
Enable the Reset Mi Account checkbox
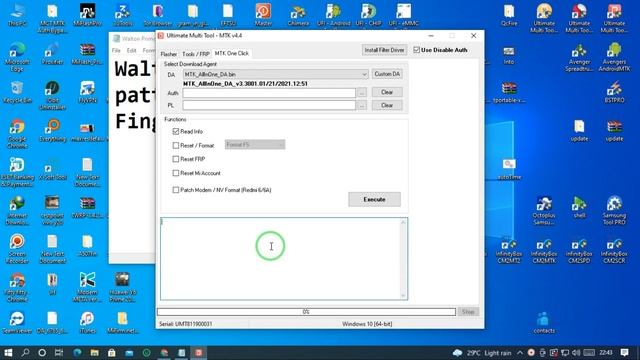pos(176,173)
